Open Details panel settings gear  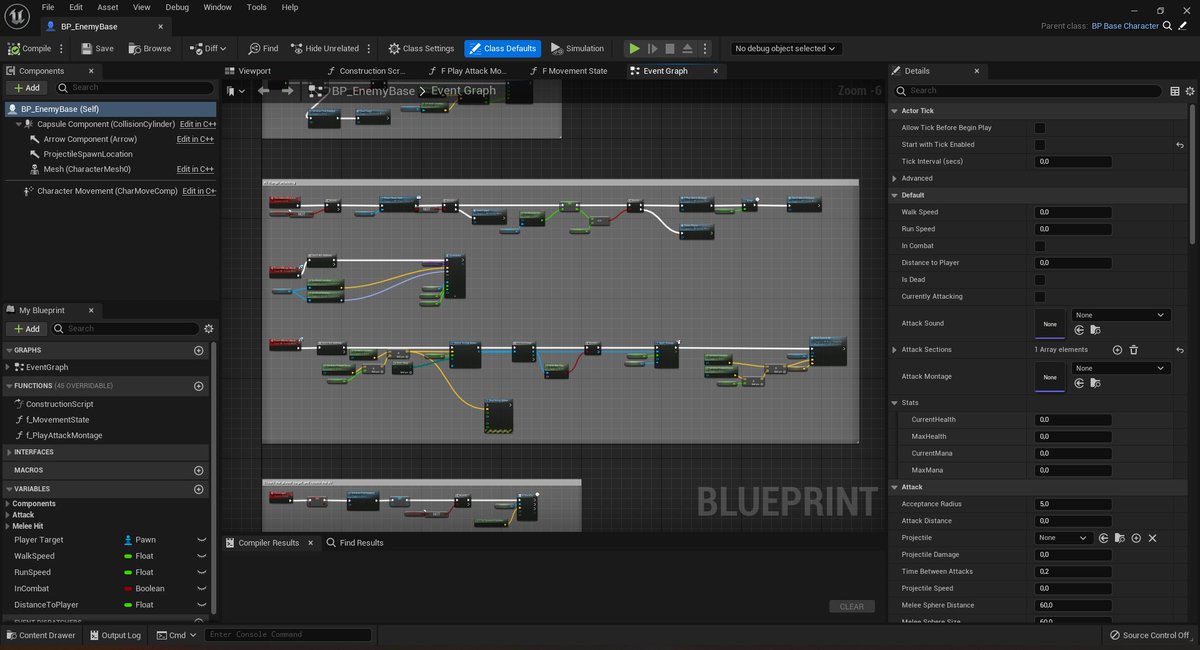coord(1189,90)
